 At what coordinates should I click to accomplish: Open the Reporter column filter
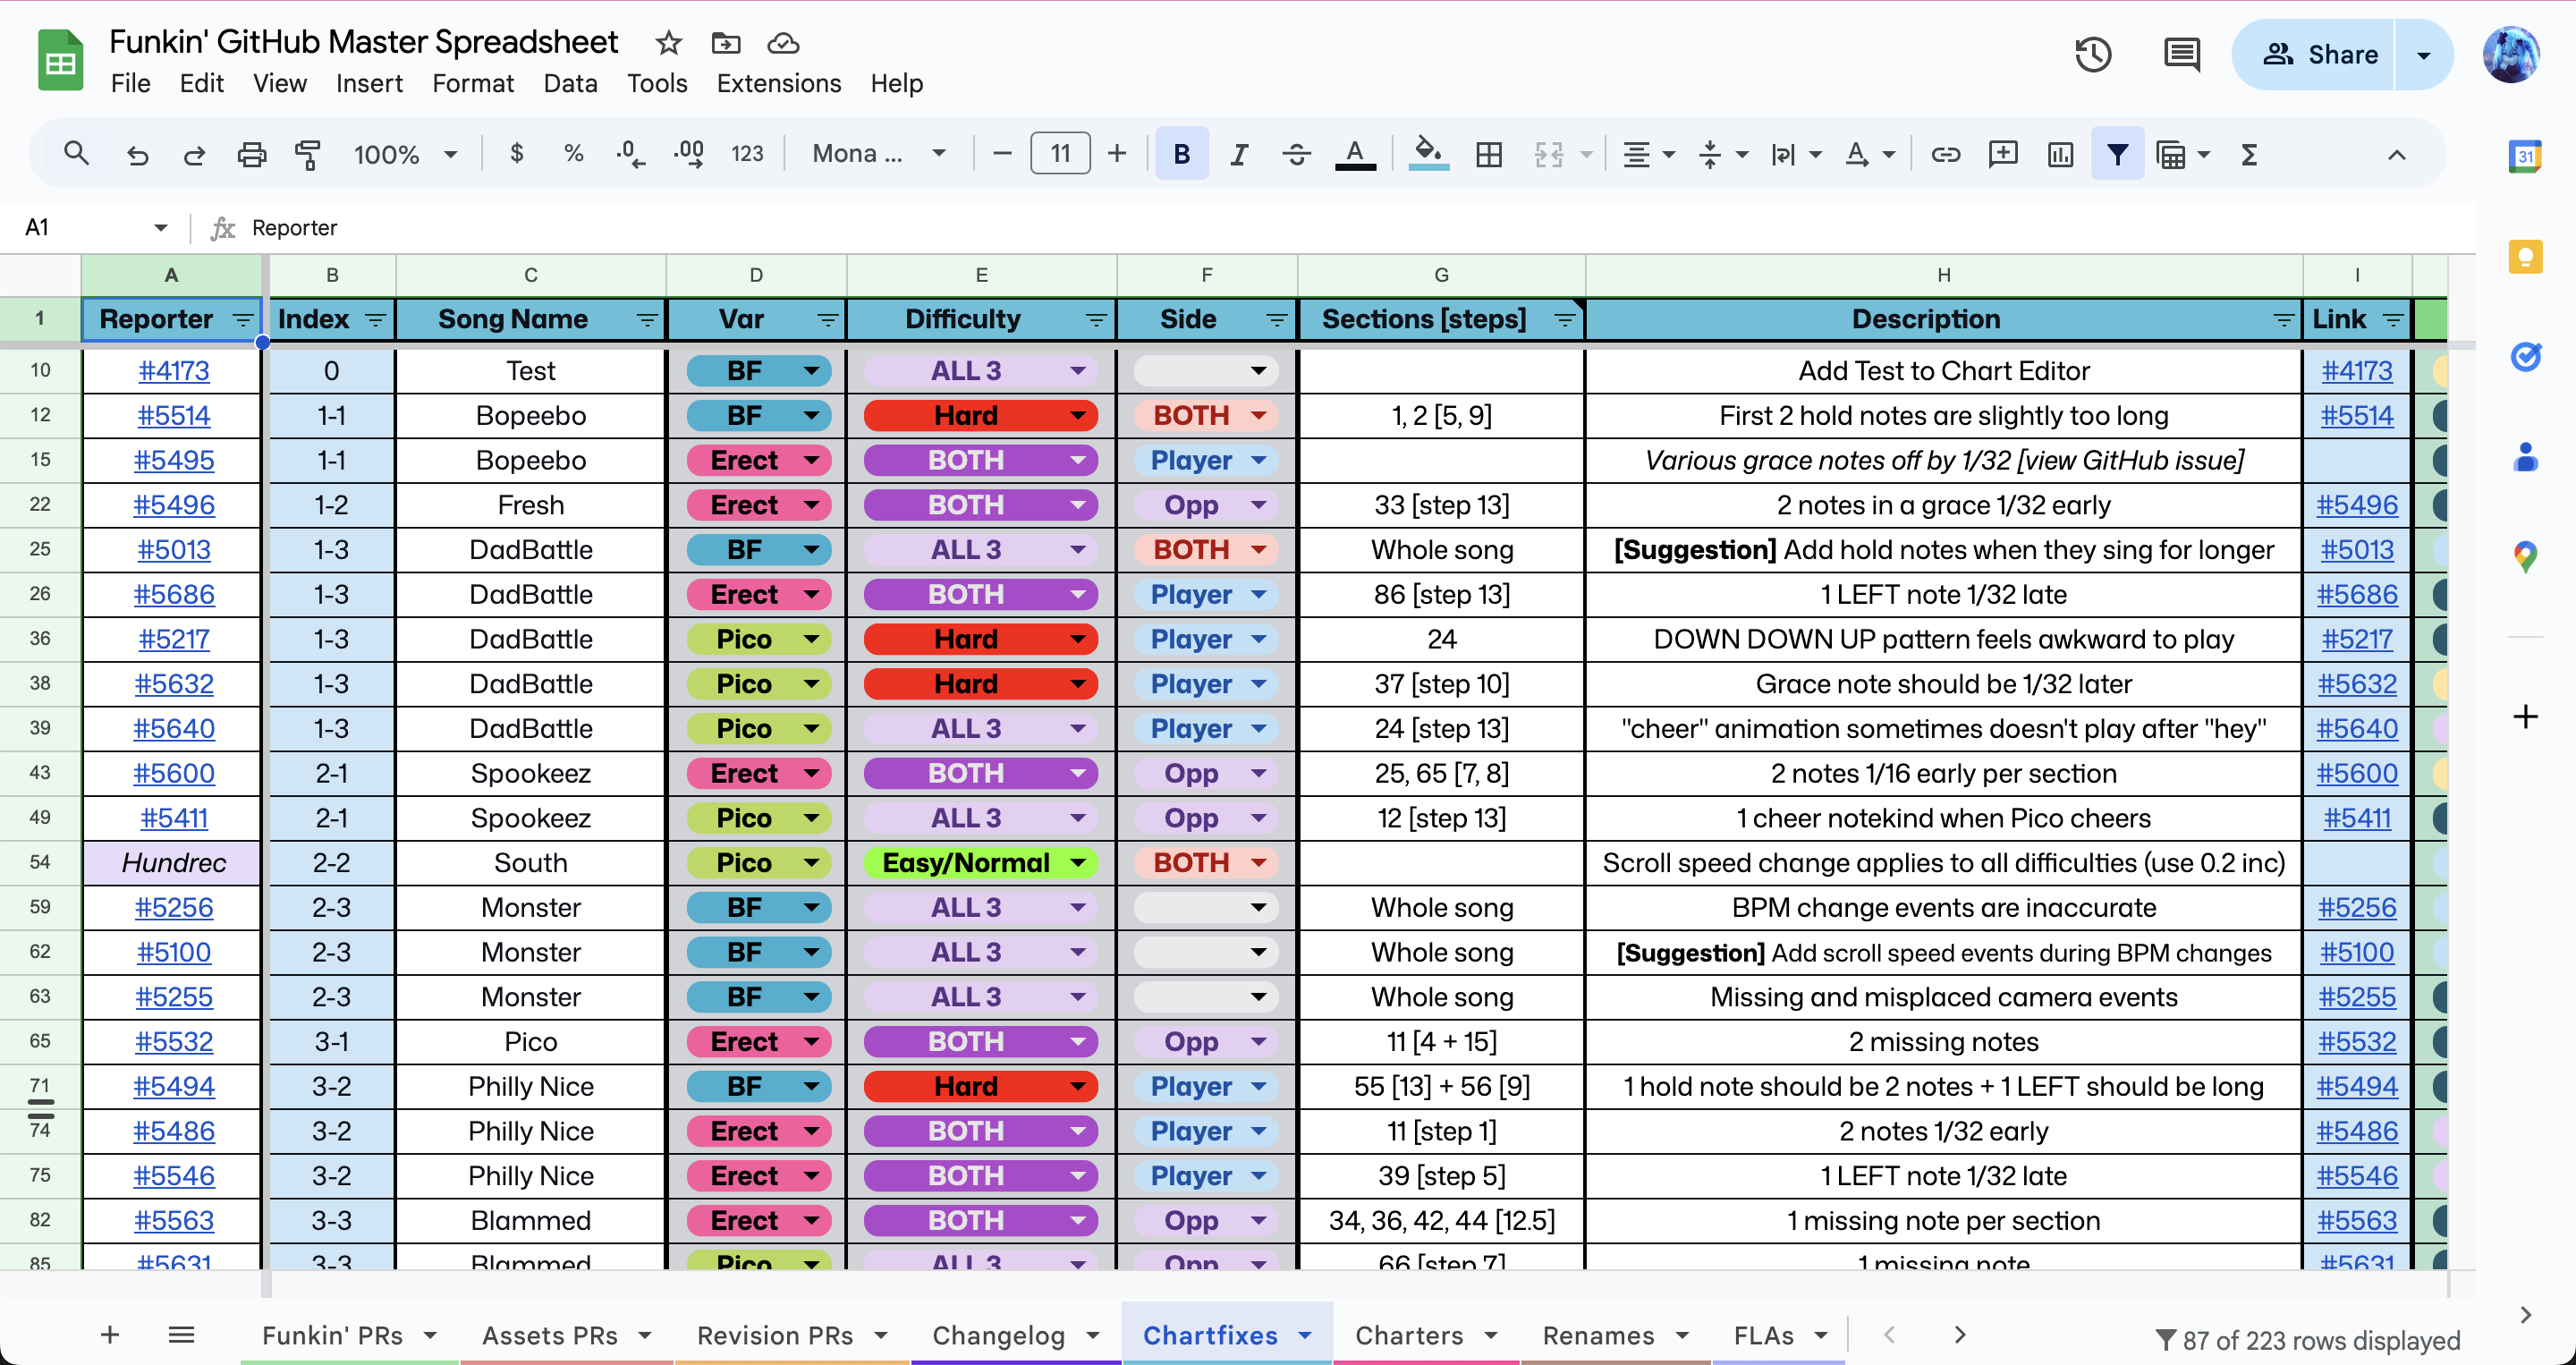(243, 320)
